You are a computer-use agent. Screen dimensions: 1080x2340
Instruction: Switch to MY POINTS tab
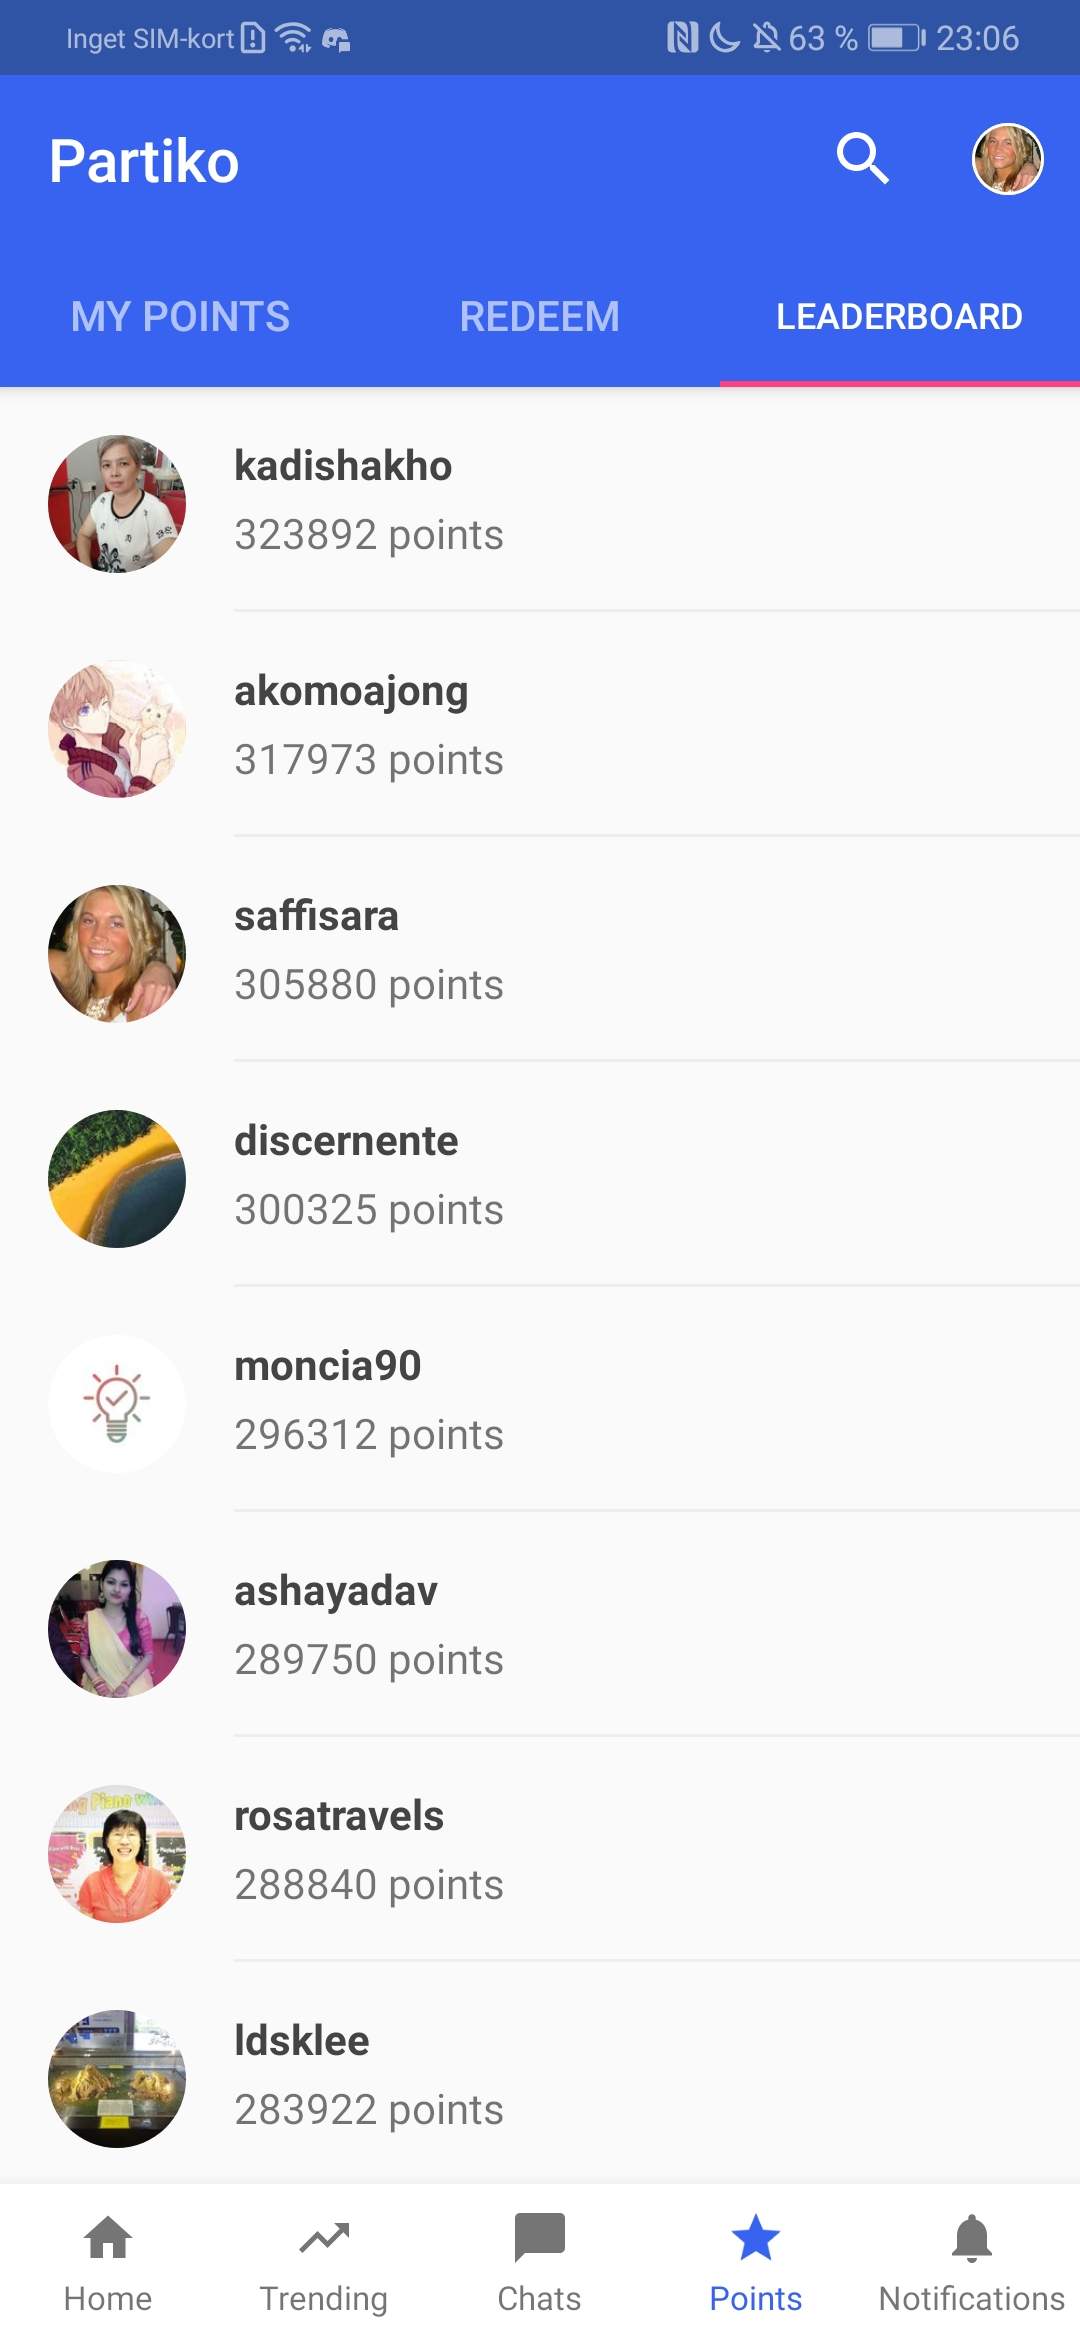pos(180,317)
